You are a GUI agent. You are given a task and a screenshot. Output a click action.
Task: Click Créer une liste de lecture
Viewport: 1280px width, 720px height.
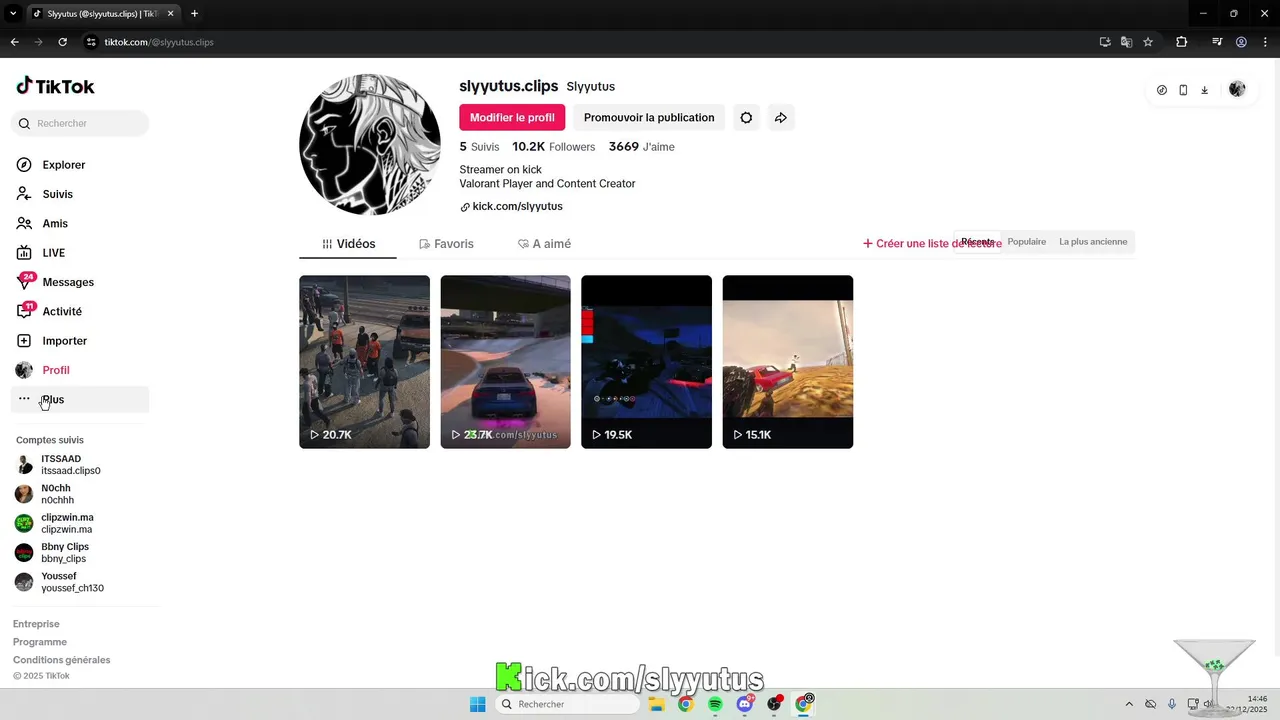[932, 244]
